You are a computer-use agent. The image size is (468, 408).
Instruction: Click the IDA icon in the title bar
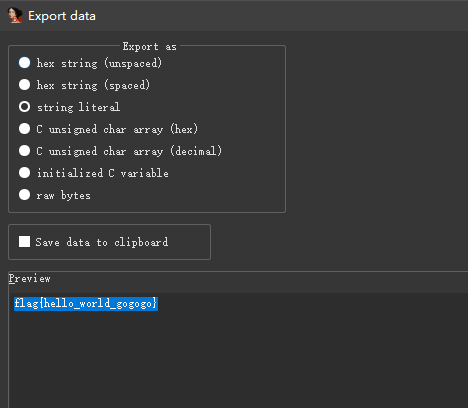tap(15, 15)
